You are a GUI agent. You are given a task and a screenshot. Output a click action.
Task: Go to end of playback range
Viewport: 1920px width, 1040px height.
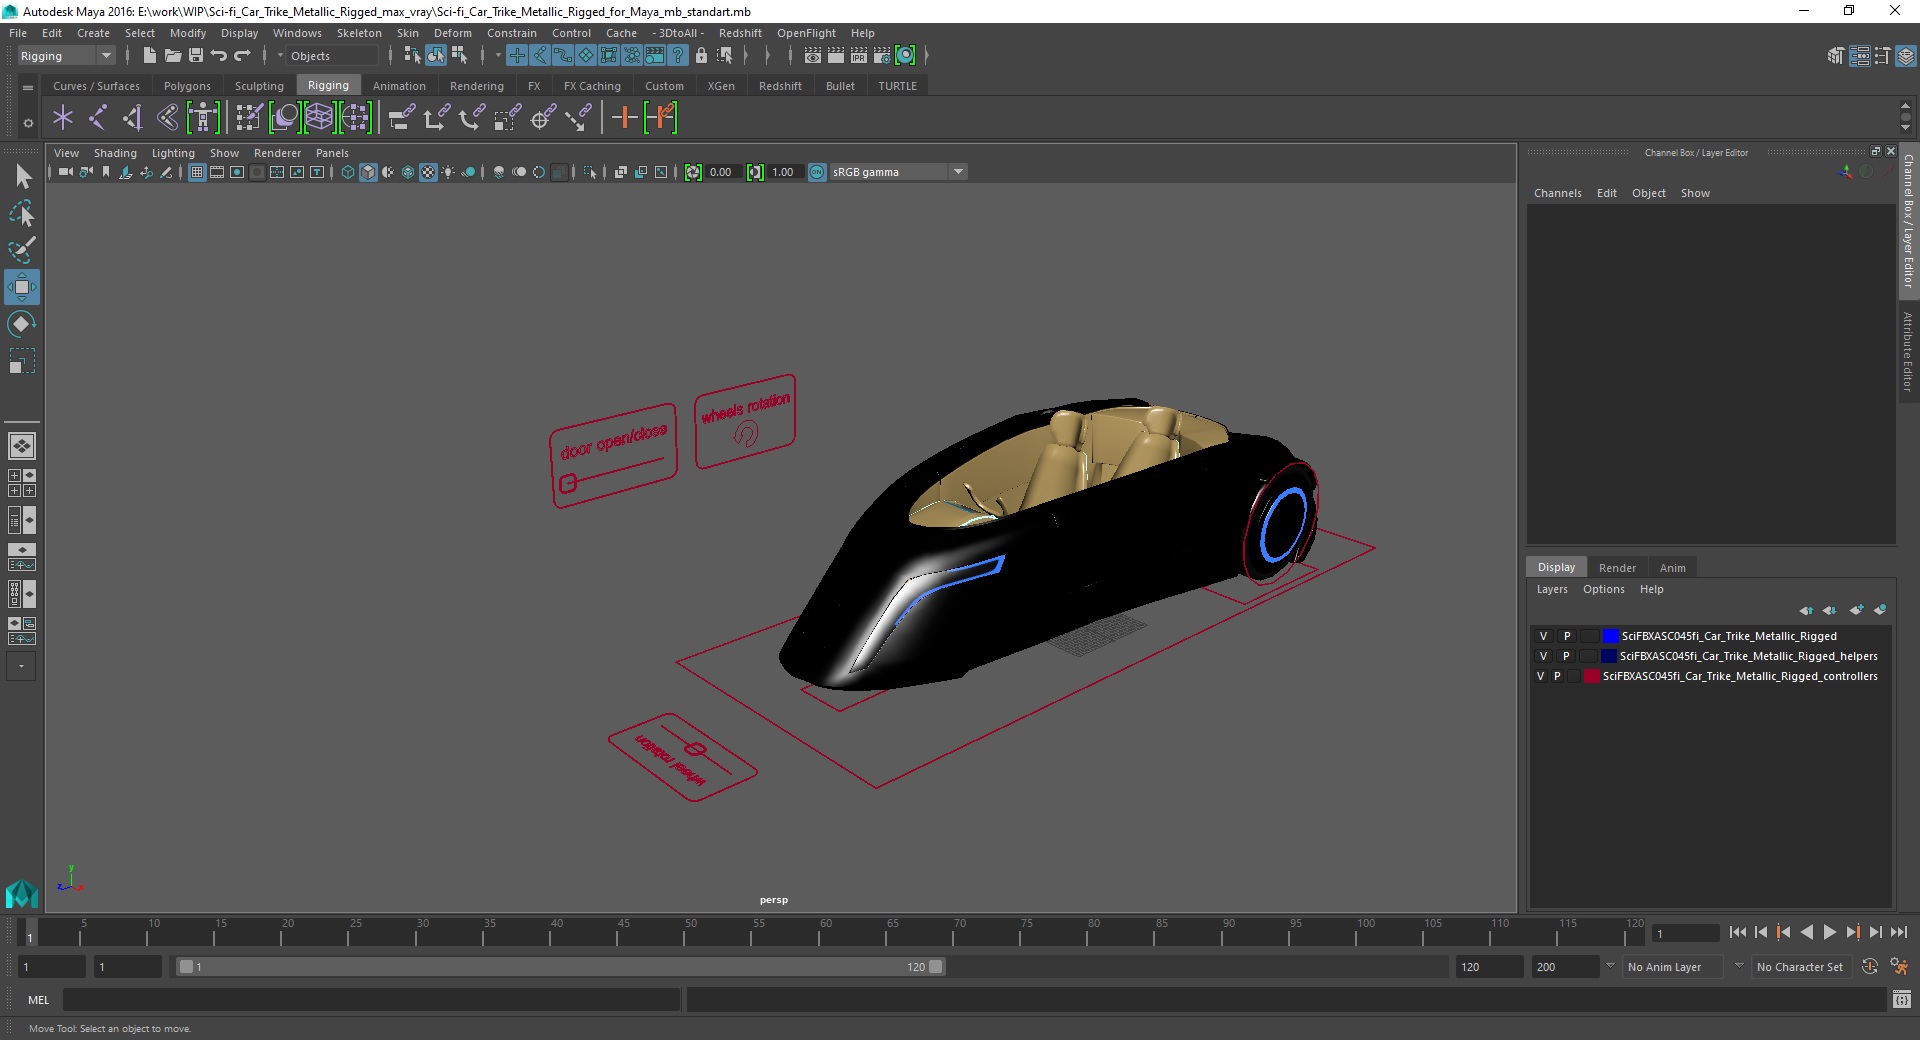(1899, 932)
